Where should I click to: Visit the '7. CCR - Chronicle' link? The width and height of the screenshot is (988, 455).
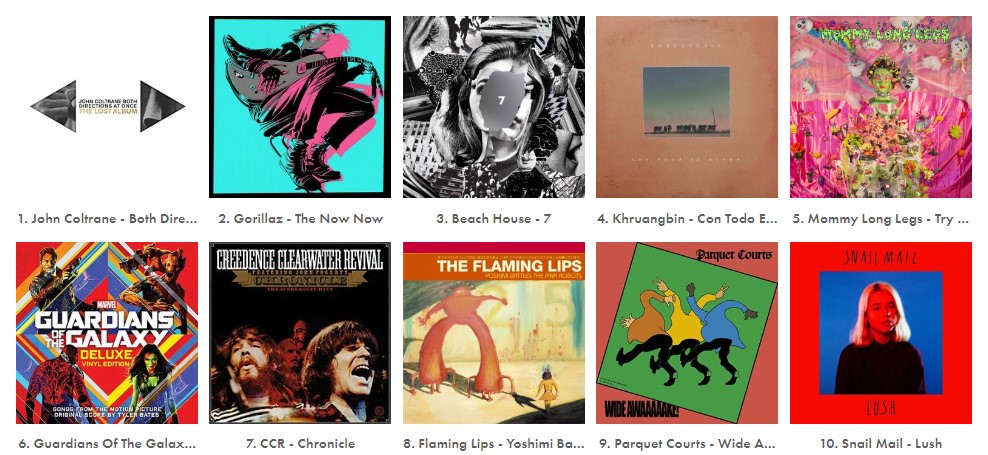coord(300,444)
